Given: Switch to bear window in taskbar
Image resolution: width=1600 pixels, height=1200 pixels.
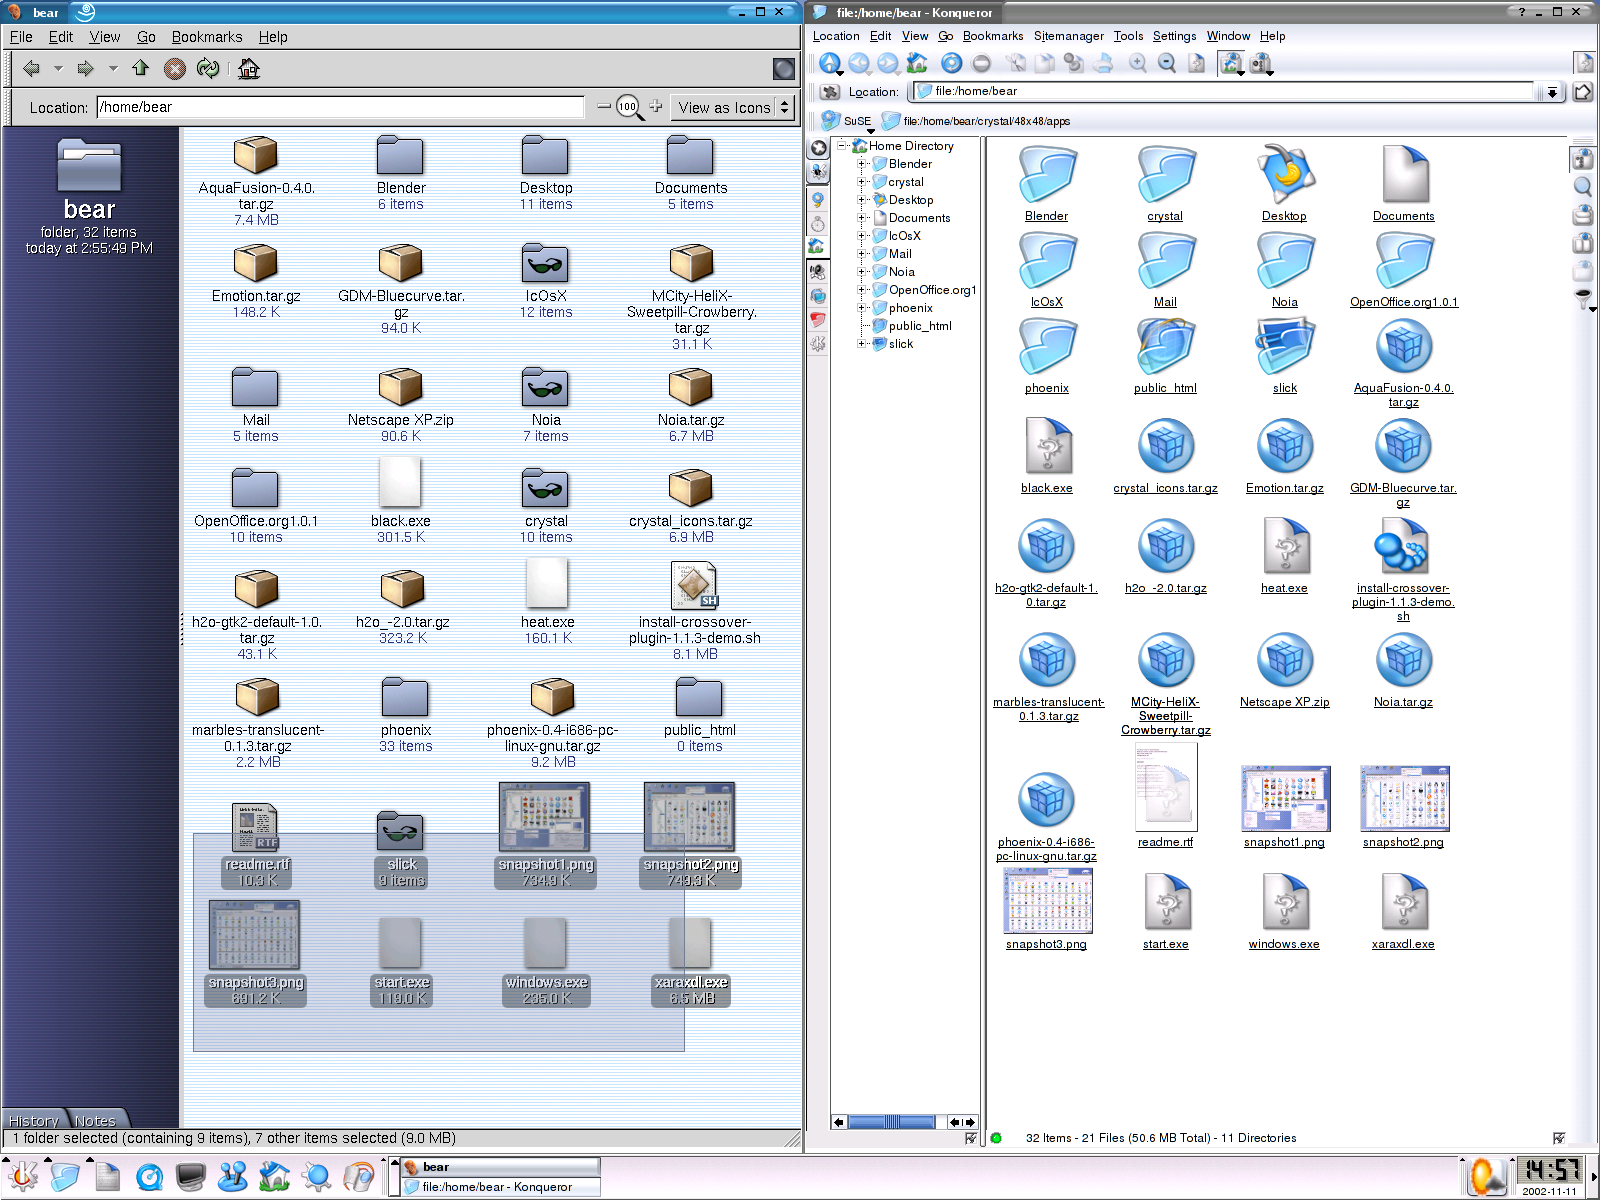Looking at the screenshot, I should pyautogui.click(x=501, y=1167).
